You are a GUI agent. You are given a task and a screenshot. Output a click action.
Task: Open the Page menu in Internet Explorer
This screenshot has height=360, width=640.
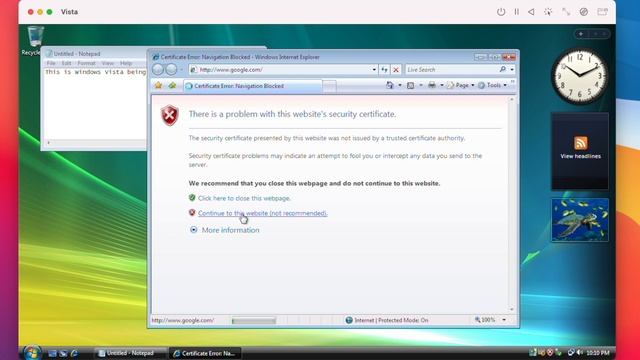[x=460, y=85]
